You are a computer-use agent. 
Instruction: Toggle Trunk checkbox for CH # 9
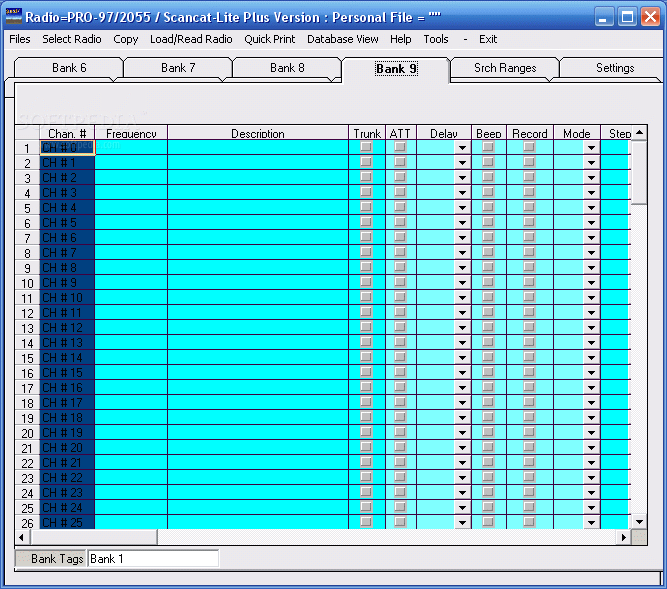coord(366,282)
